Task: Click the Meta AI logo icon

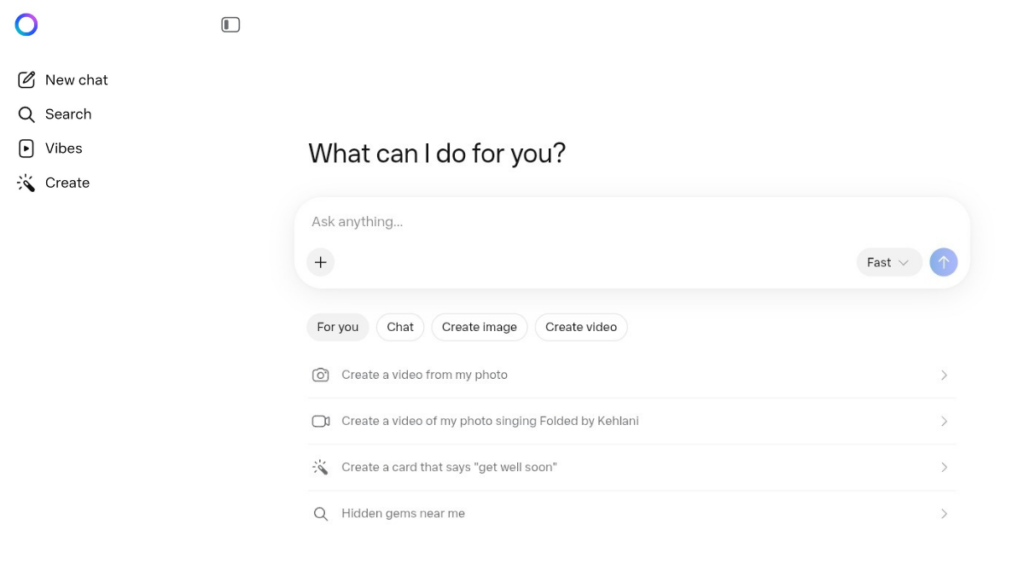Action: coord(26,25)
